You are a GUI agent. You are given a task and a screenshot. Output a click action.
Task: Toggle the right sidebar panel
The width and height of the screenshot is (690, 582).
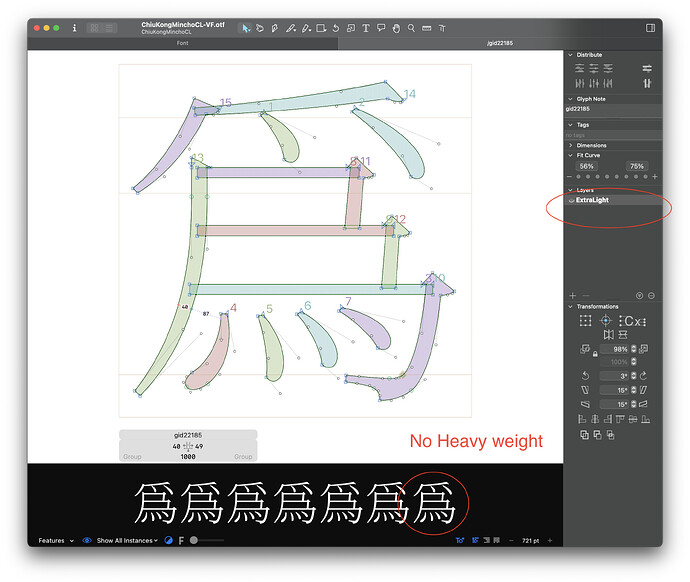pyautogui.click(x=650, y=28)
